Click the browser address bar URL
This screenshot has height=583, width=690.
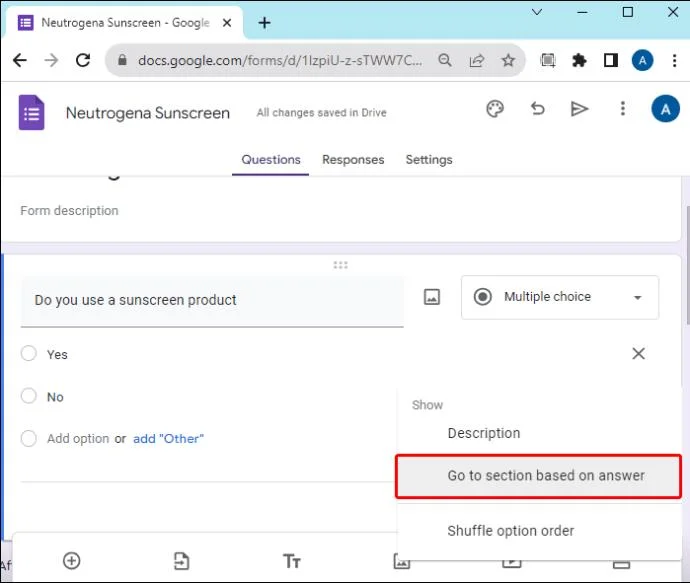(280, 60)
